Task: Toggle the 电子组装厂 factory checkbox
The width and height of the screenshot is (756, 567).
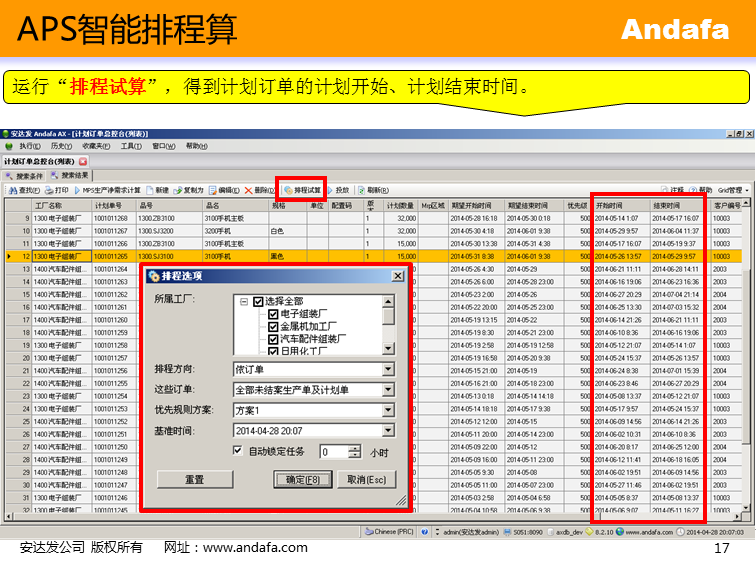Action: [x=272, y=314]
